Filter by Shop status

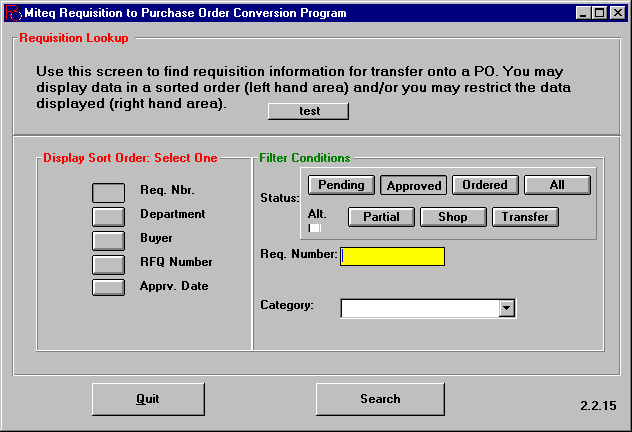[x=453, y=216]
